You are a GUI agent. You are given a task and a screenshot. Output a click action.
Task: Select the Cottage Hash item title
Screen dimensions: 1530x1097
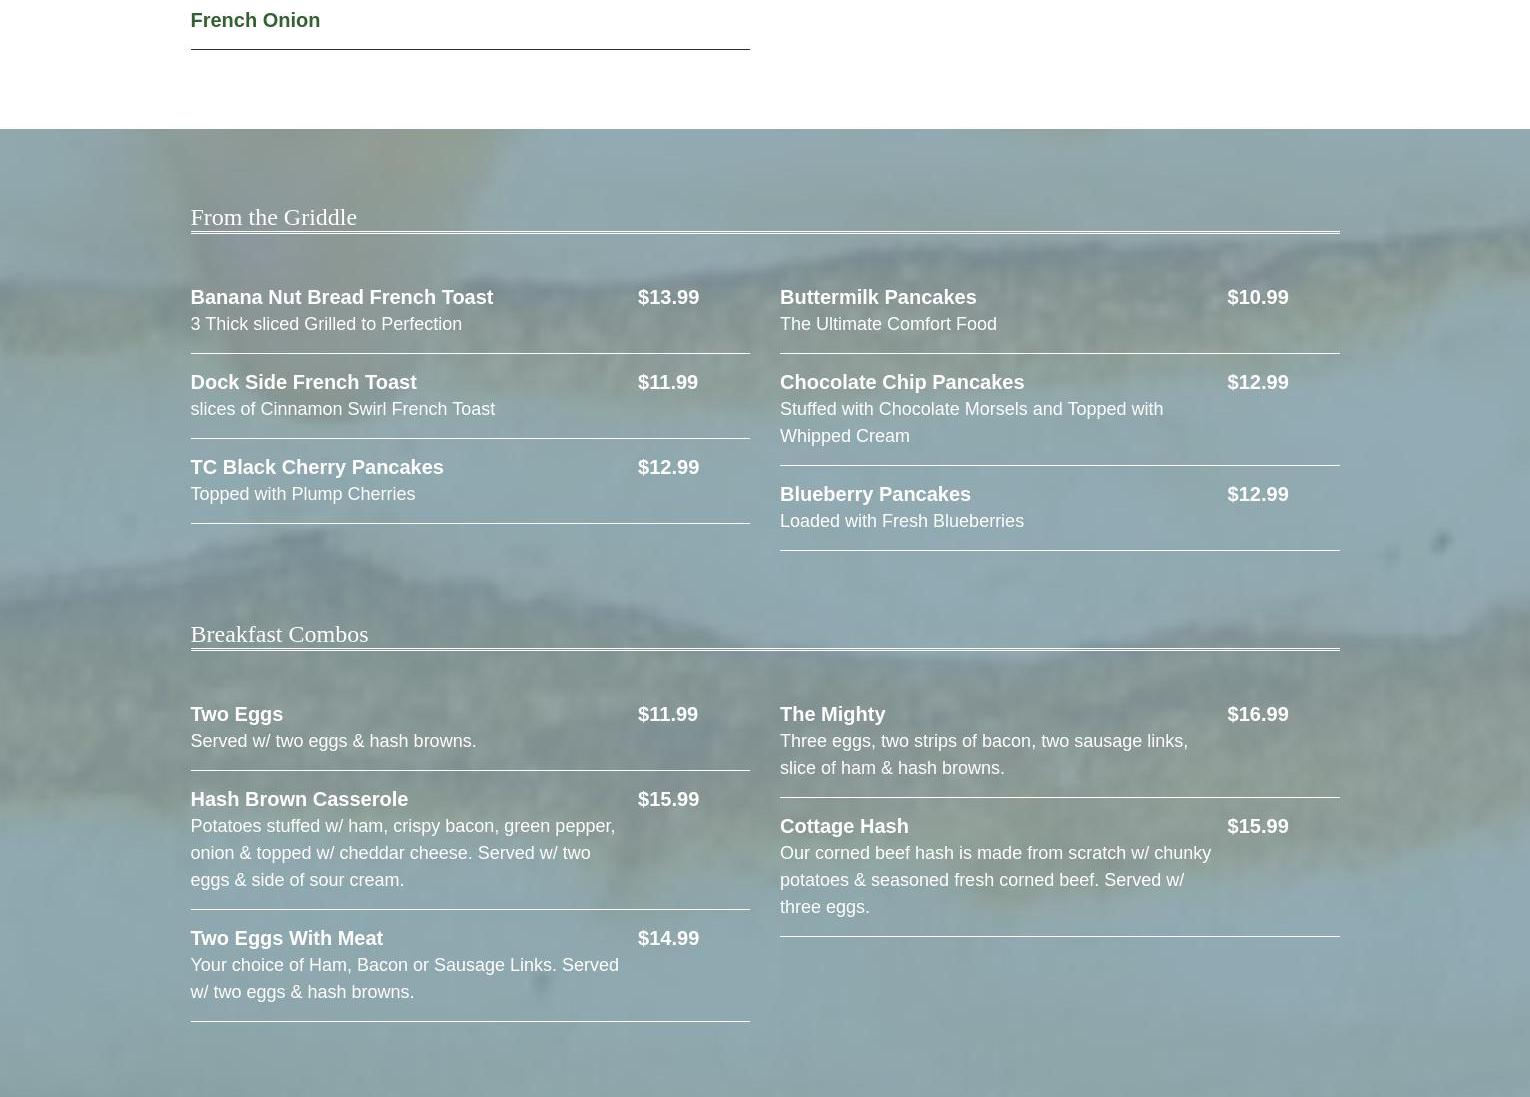[844, 826]
